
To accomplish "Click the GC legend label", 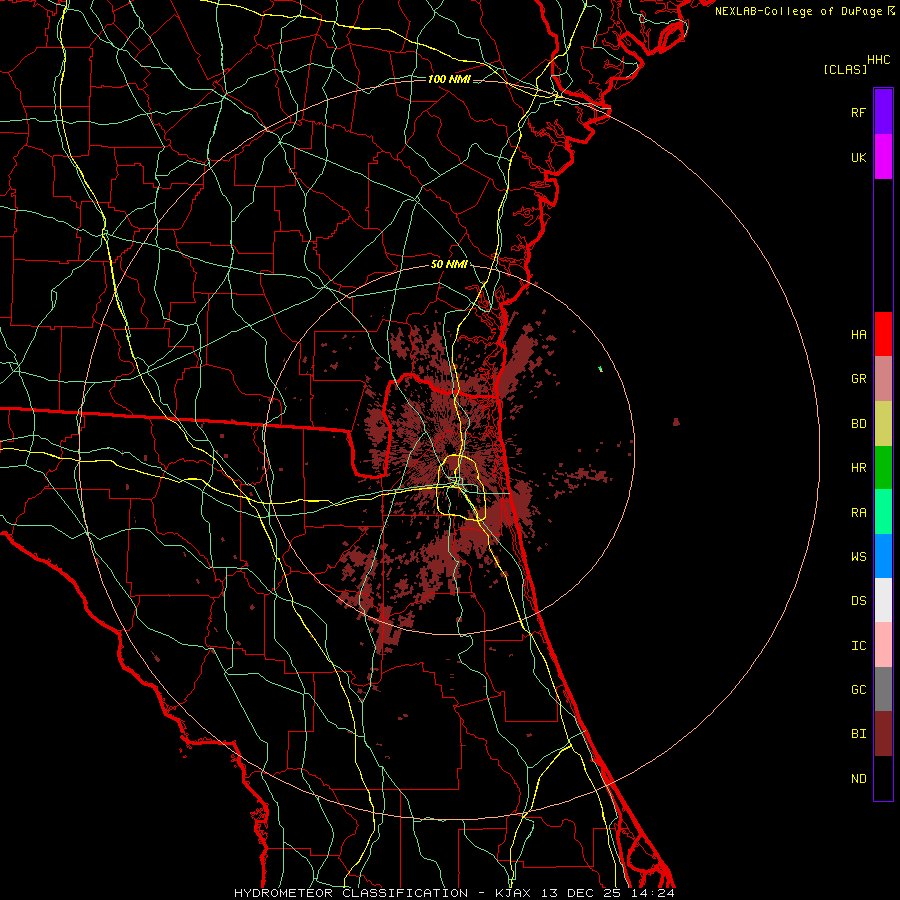I will click(x=858, y=690).
